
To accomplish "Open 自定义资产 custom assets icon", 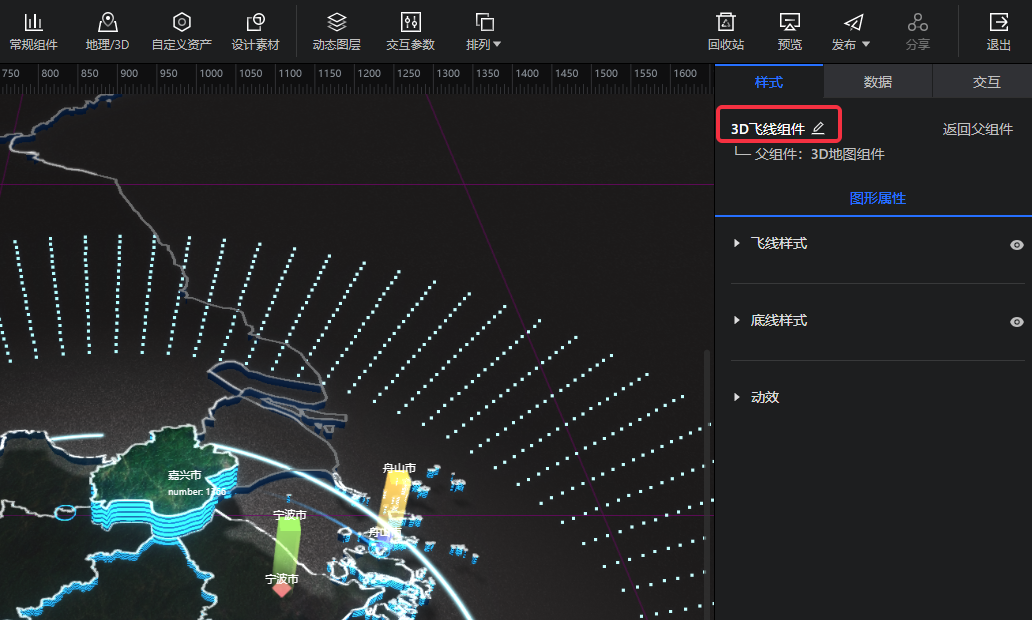I will tap(181, 22).
